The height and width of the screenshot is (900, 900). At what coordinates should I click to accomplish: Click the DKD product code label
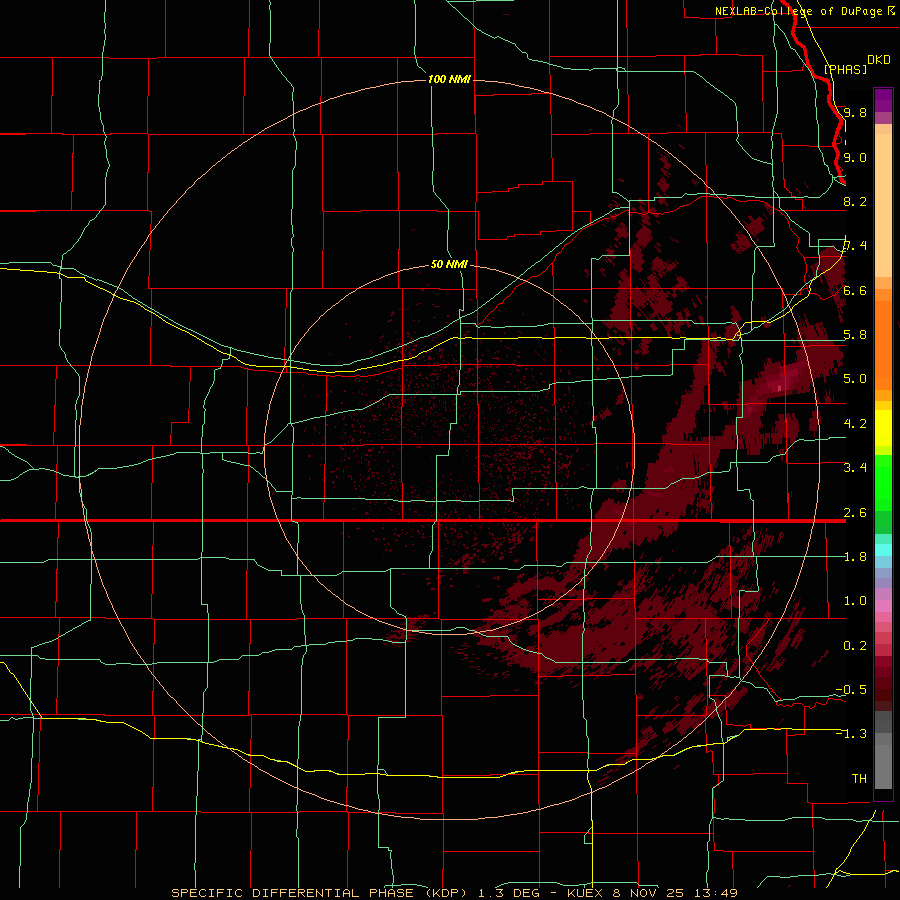point(878,60)
